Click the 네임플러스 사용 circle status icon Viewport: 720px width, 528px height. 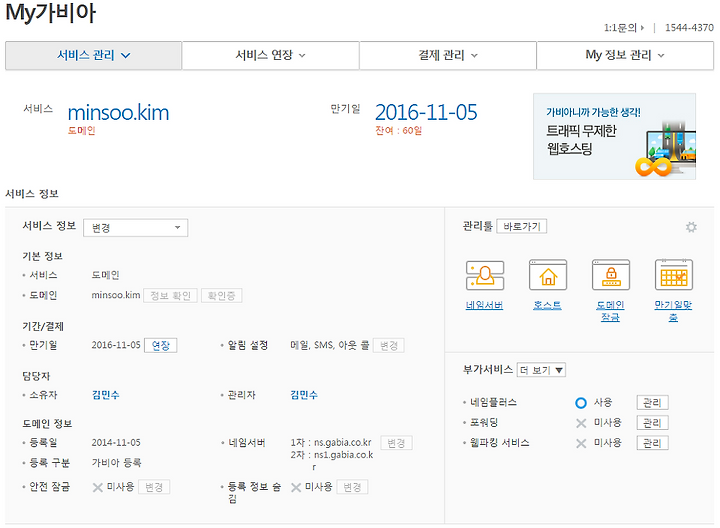click(581, 403)
